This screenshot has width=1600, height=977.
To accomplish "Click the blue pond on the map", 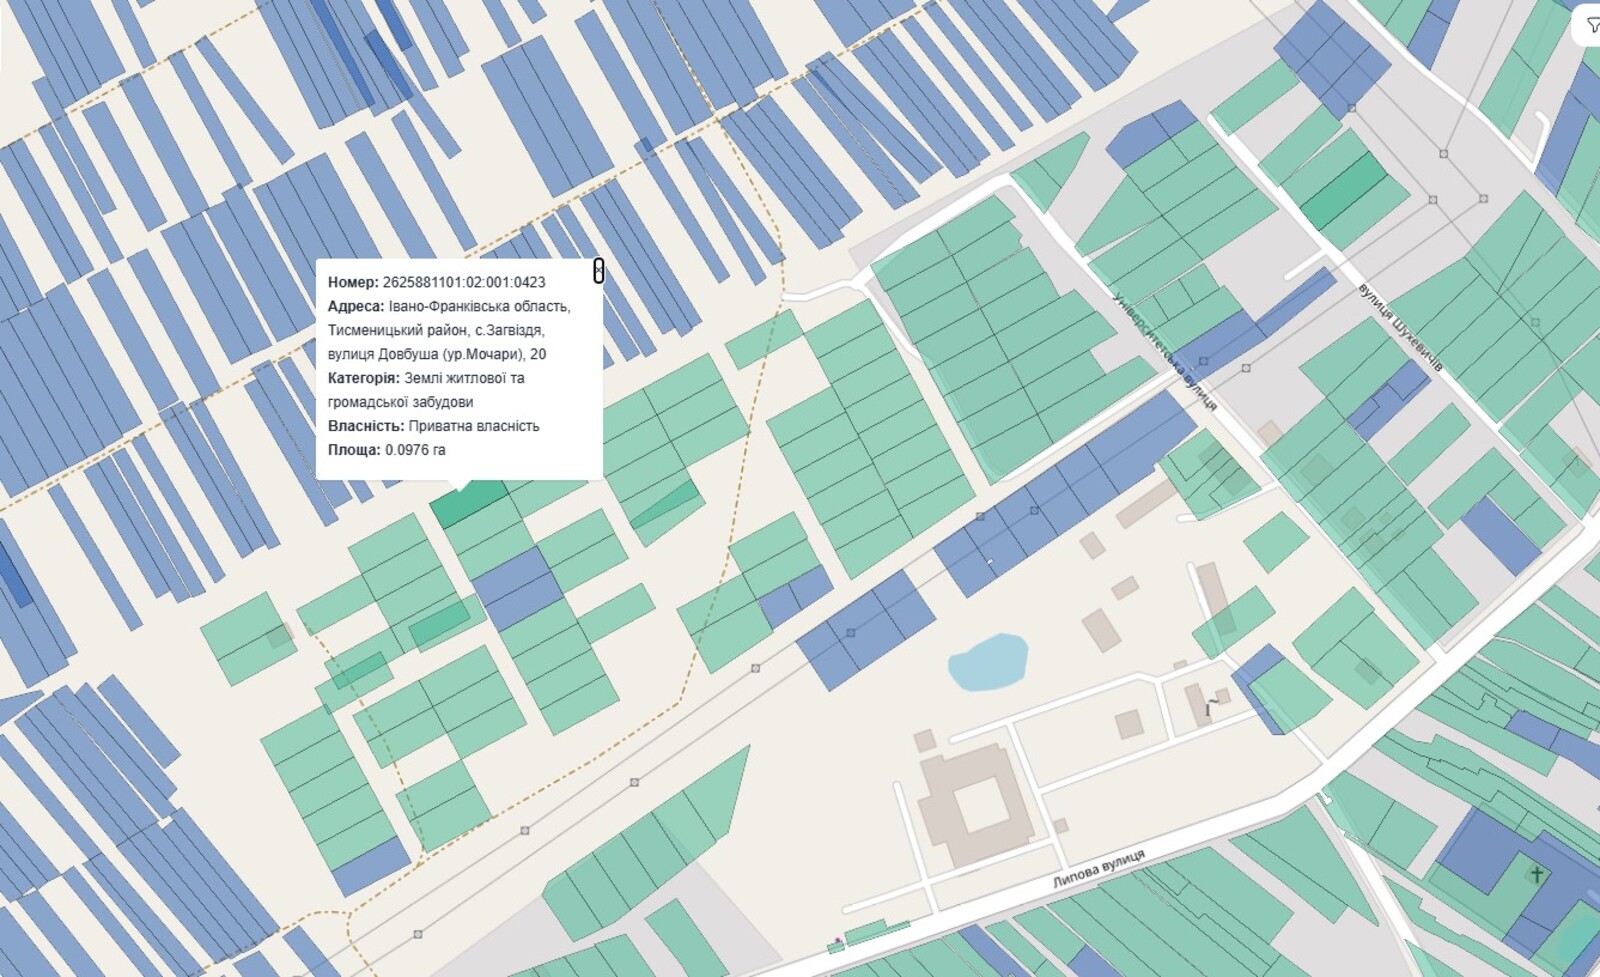I will click(987, 662).
